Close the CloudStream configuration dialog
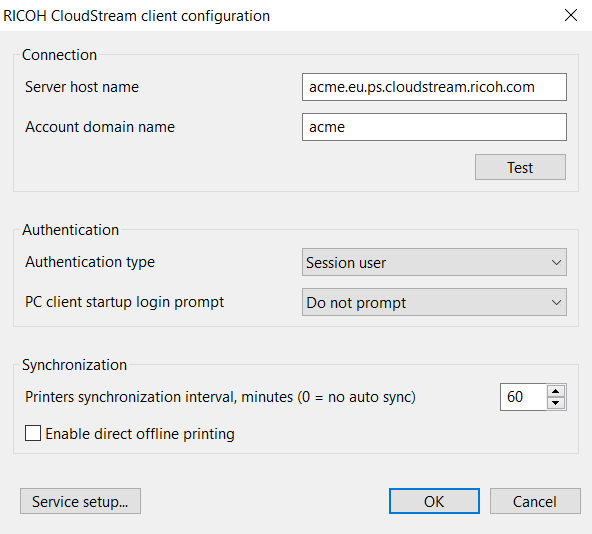Image resolution: width=592 pixels, height=534 pixels. (570, 15)
